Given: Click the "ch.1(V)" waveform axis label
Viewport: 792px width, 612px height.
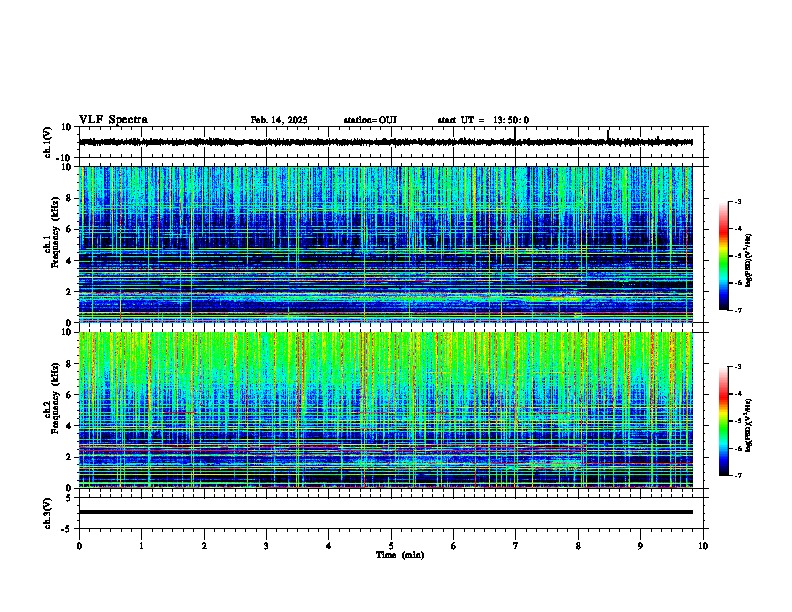Looking at the screenshot, I should pyautogui.click(x=48, y=142).
